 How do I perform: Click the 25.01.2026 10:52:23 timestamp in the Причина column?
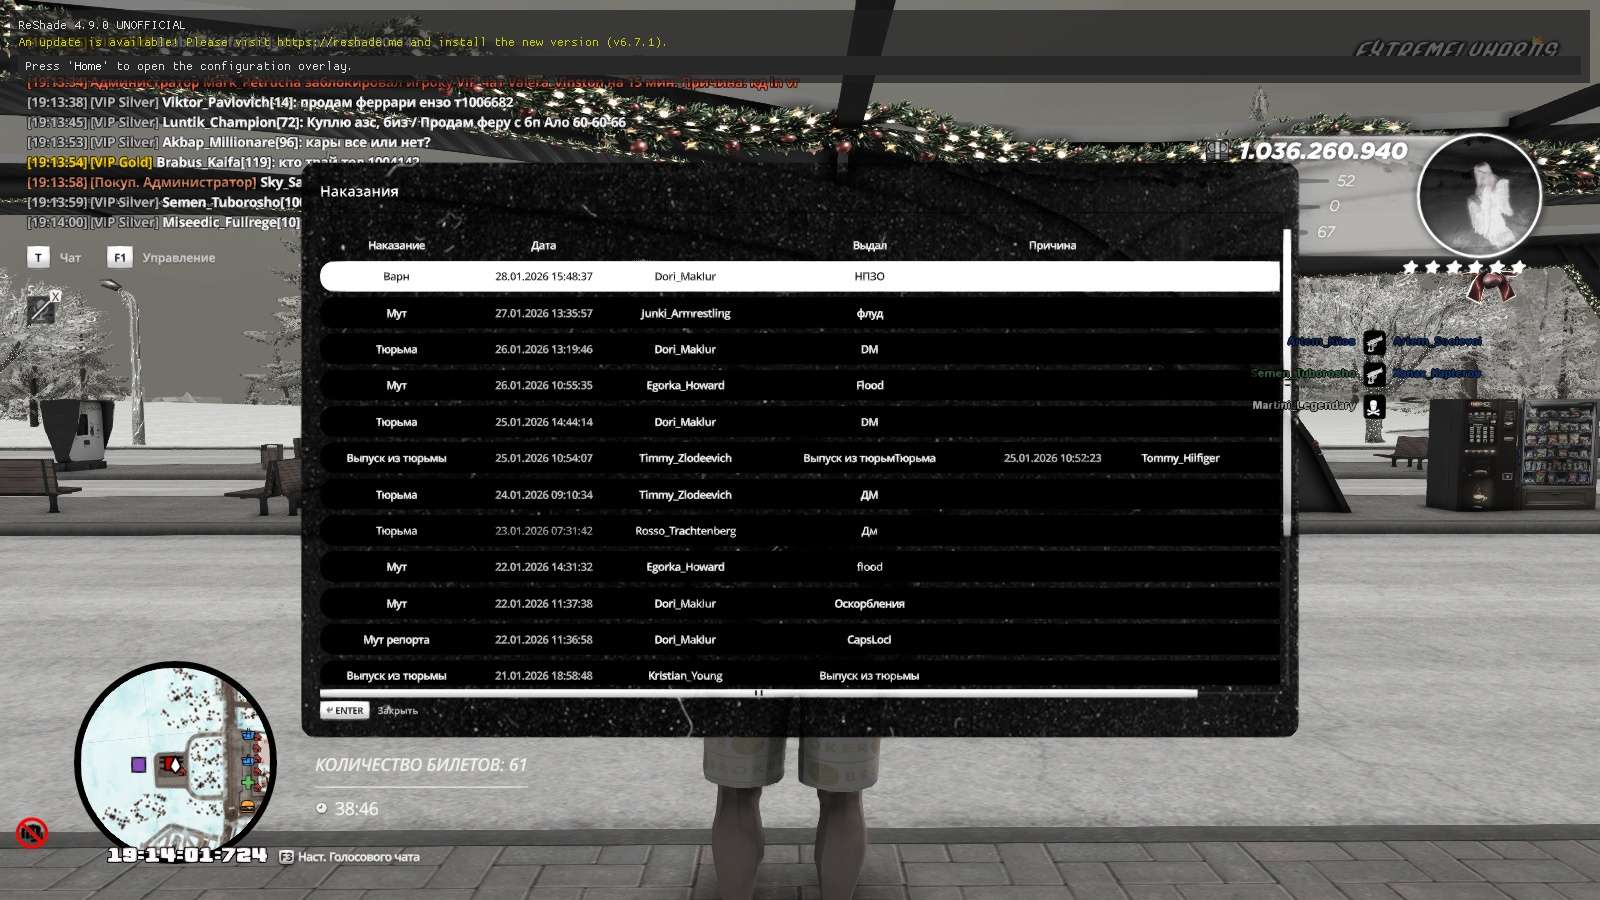[x=1052, y=458]
